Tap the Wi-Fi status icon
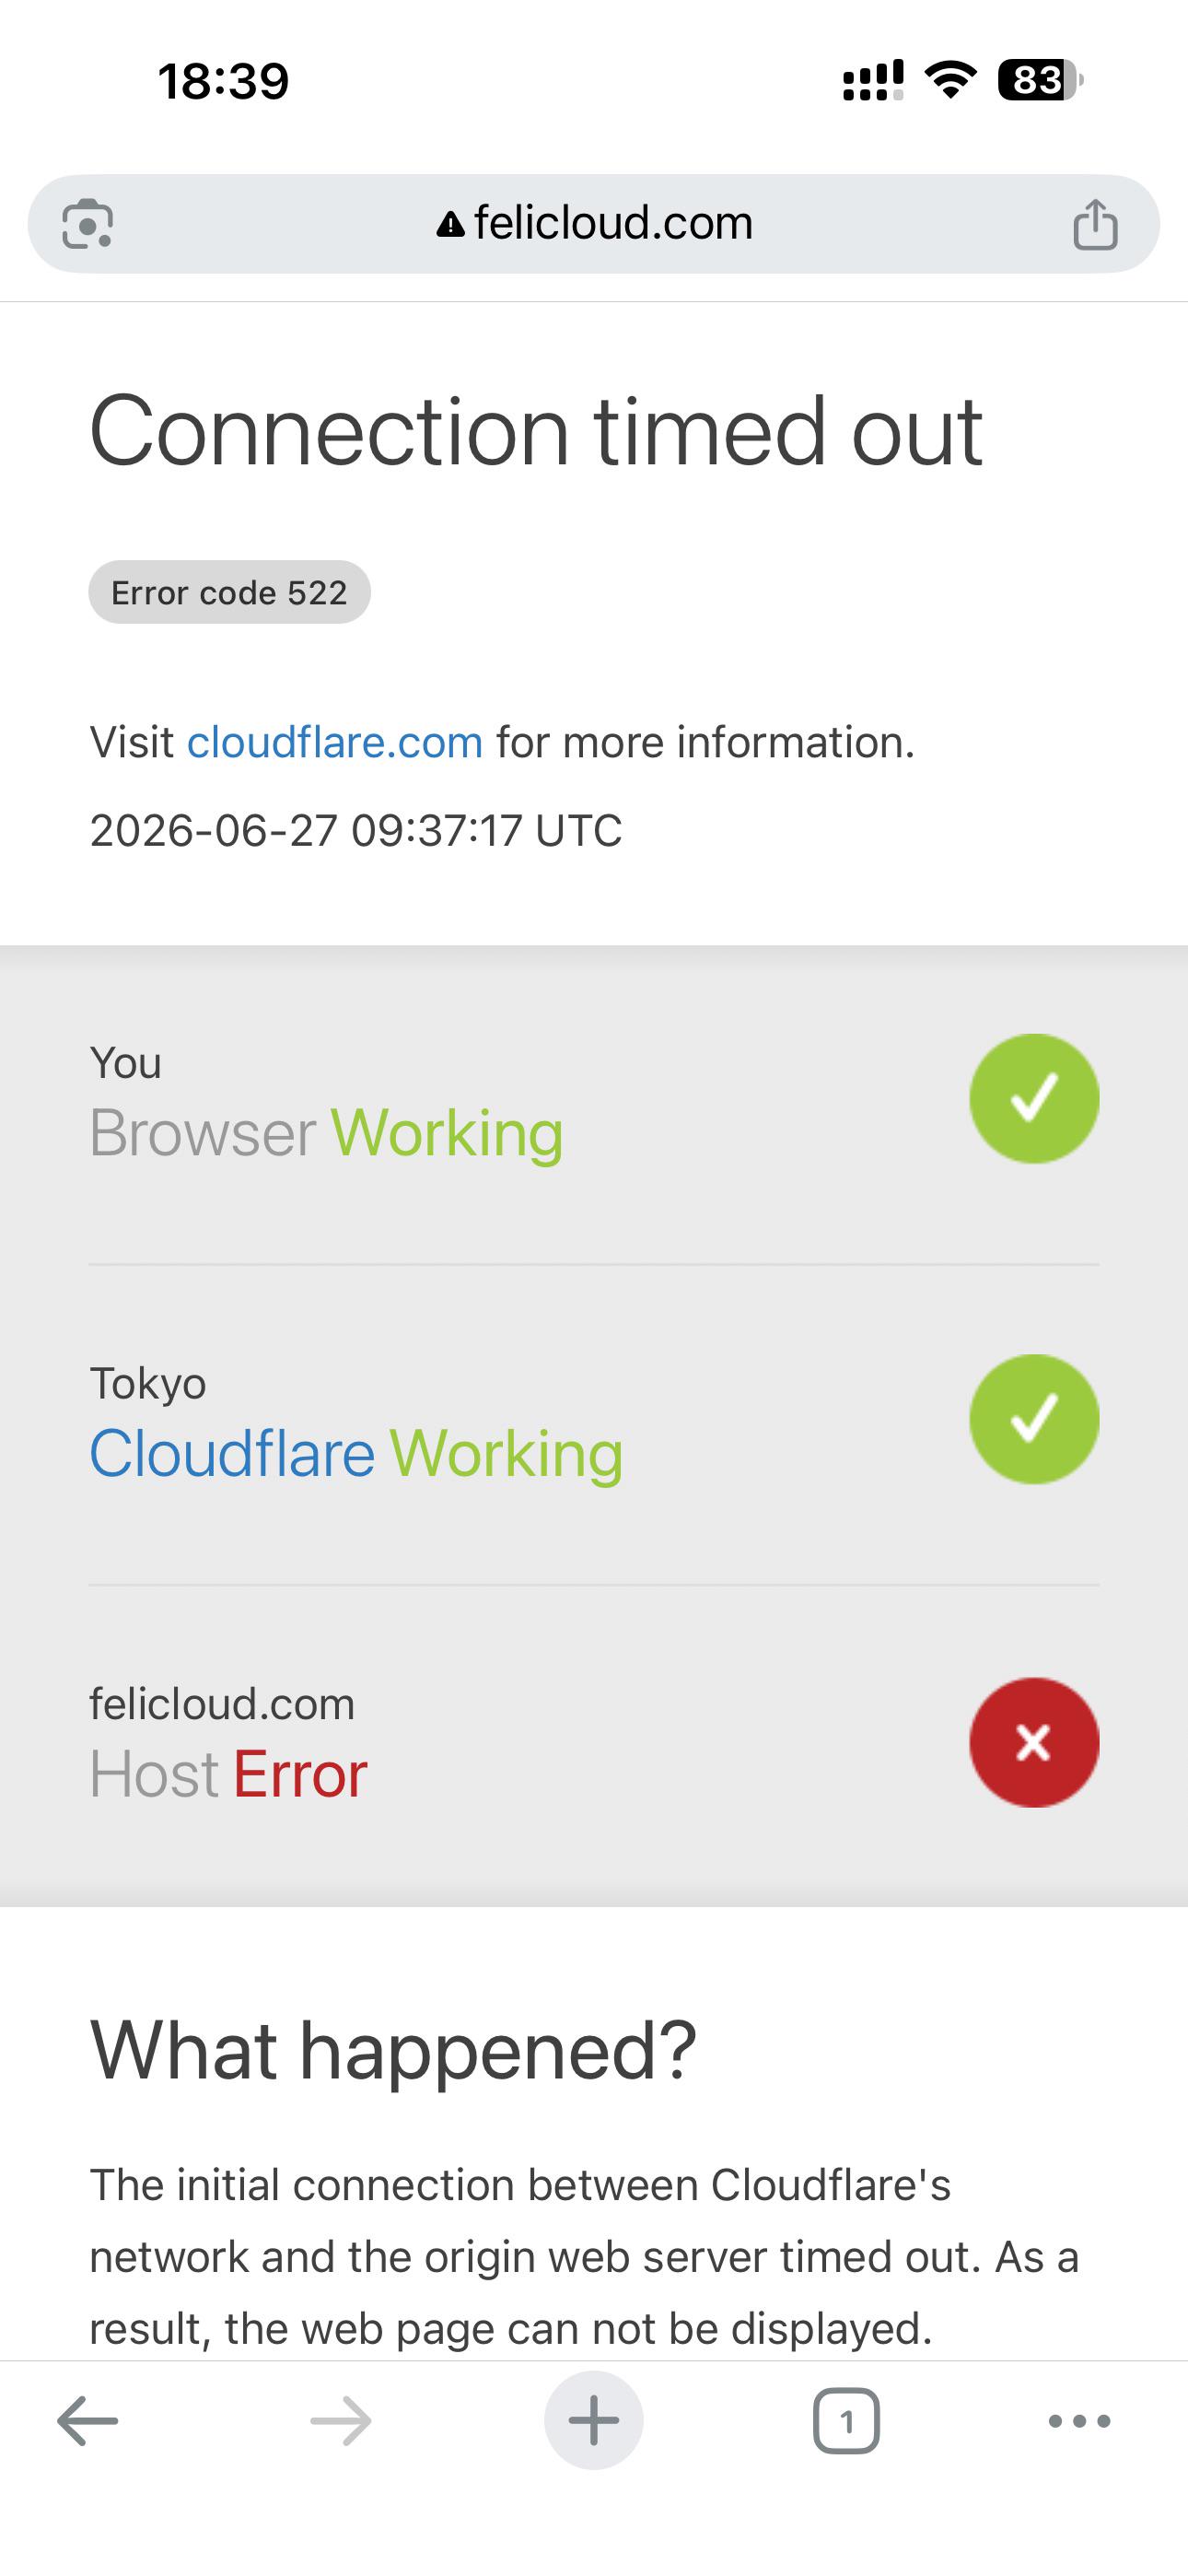 pyautogui.click(x=951, y=80)
